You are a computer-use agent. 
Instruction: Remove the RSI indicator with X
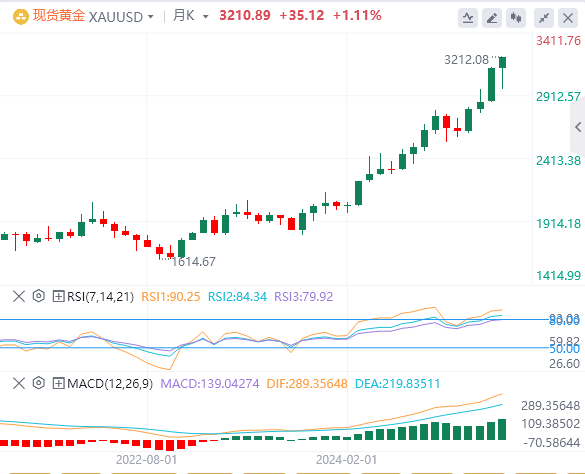coord(19,296)
